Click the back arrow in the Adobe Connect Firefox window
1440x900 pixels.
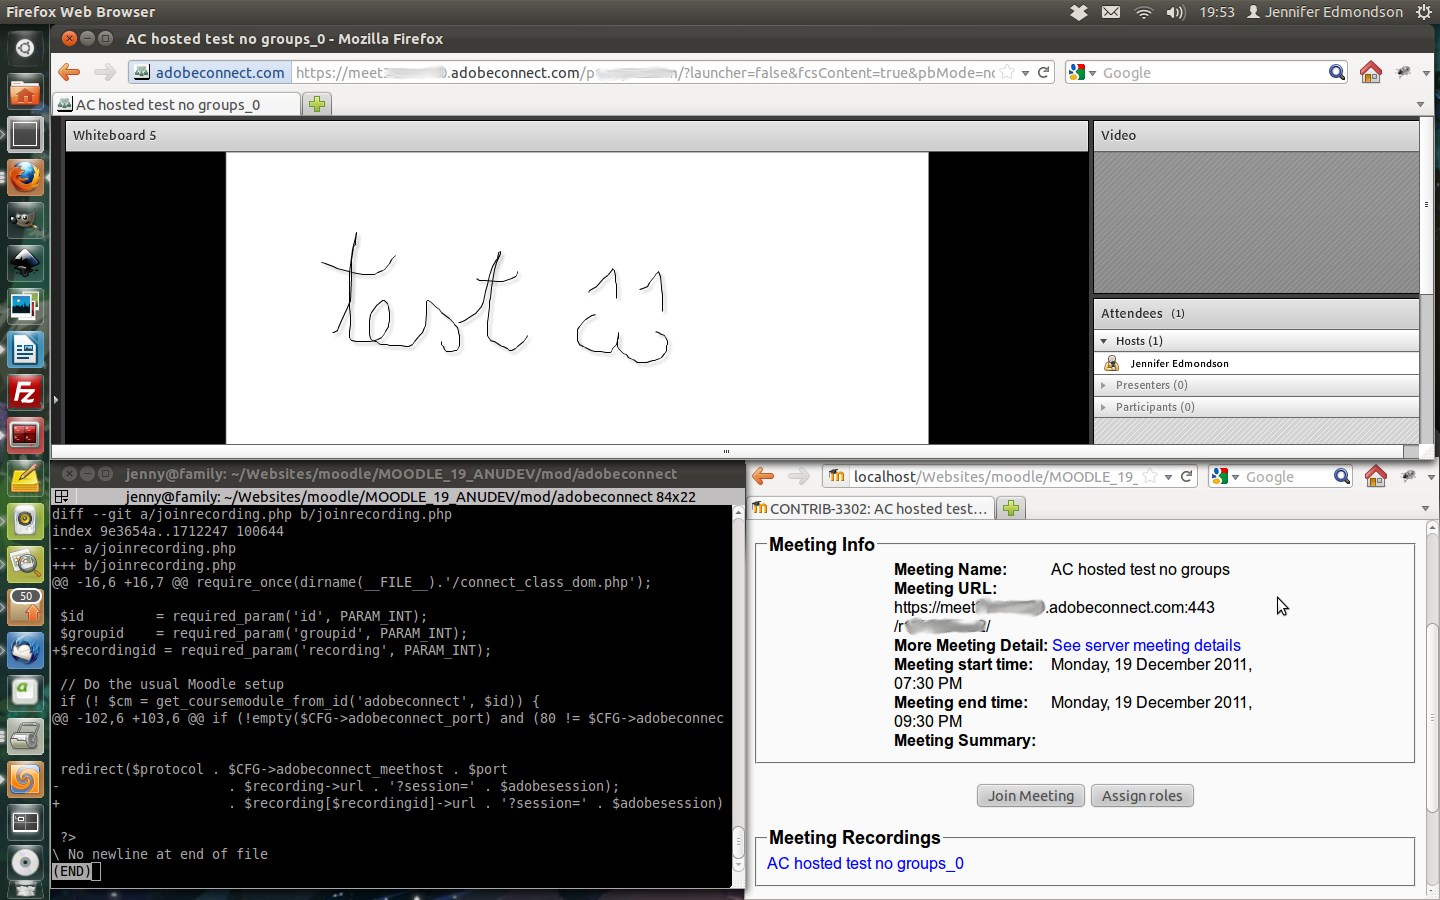click(69, 72)
